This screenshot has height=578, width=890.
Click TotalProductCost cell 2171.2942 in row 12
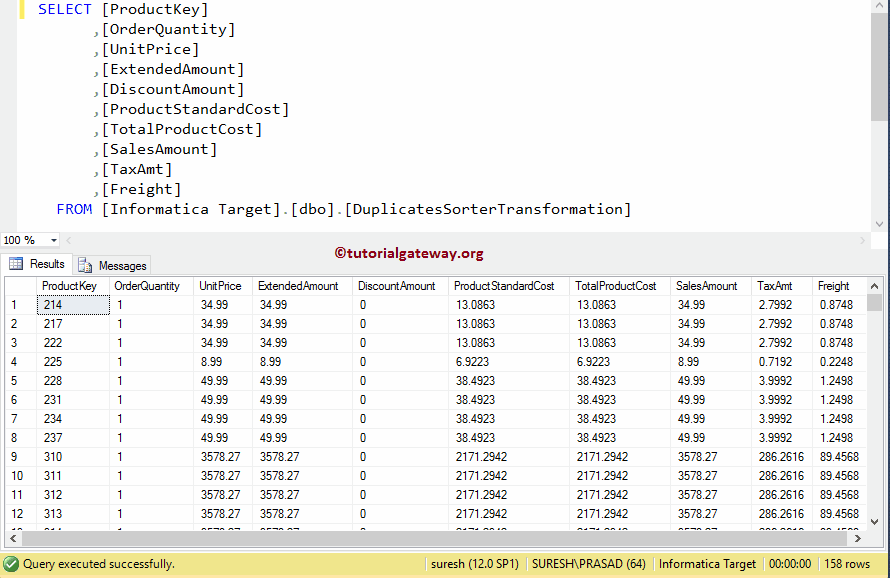[x=620, y=514]
